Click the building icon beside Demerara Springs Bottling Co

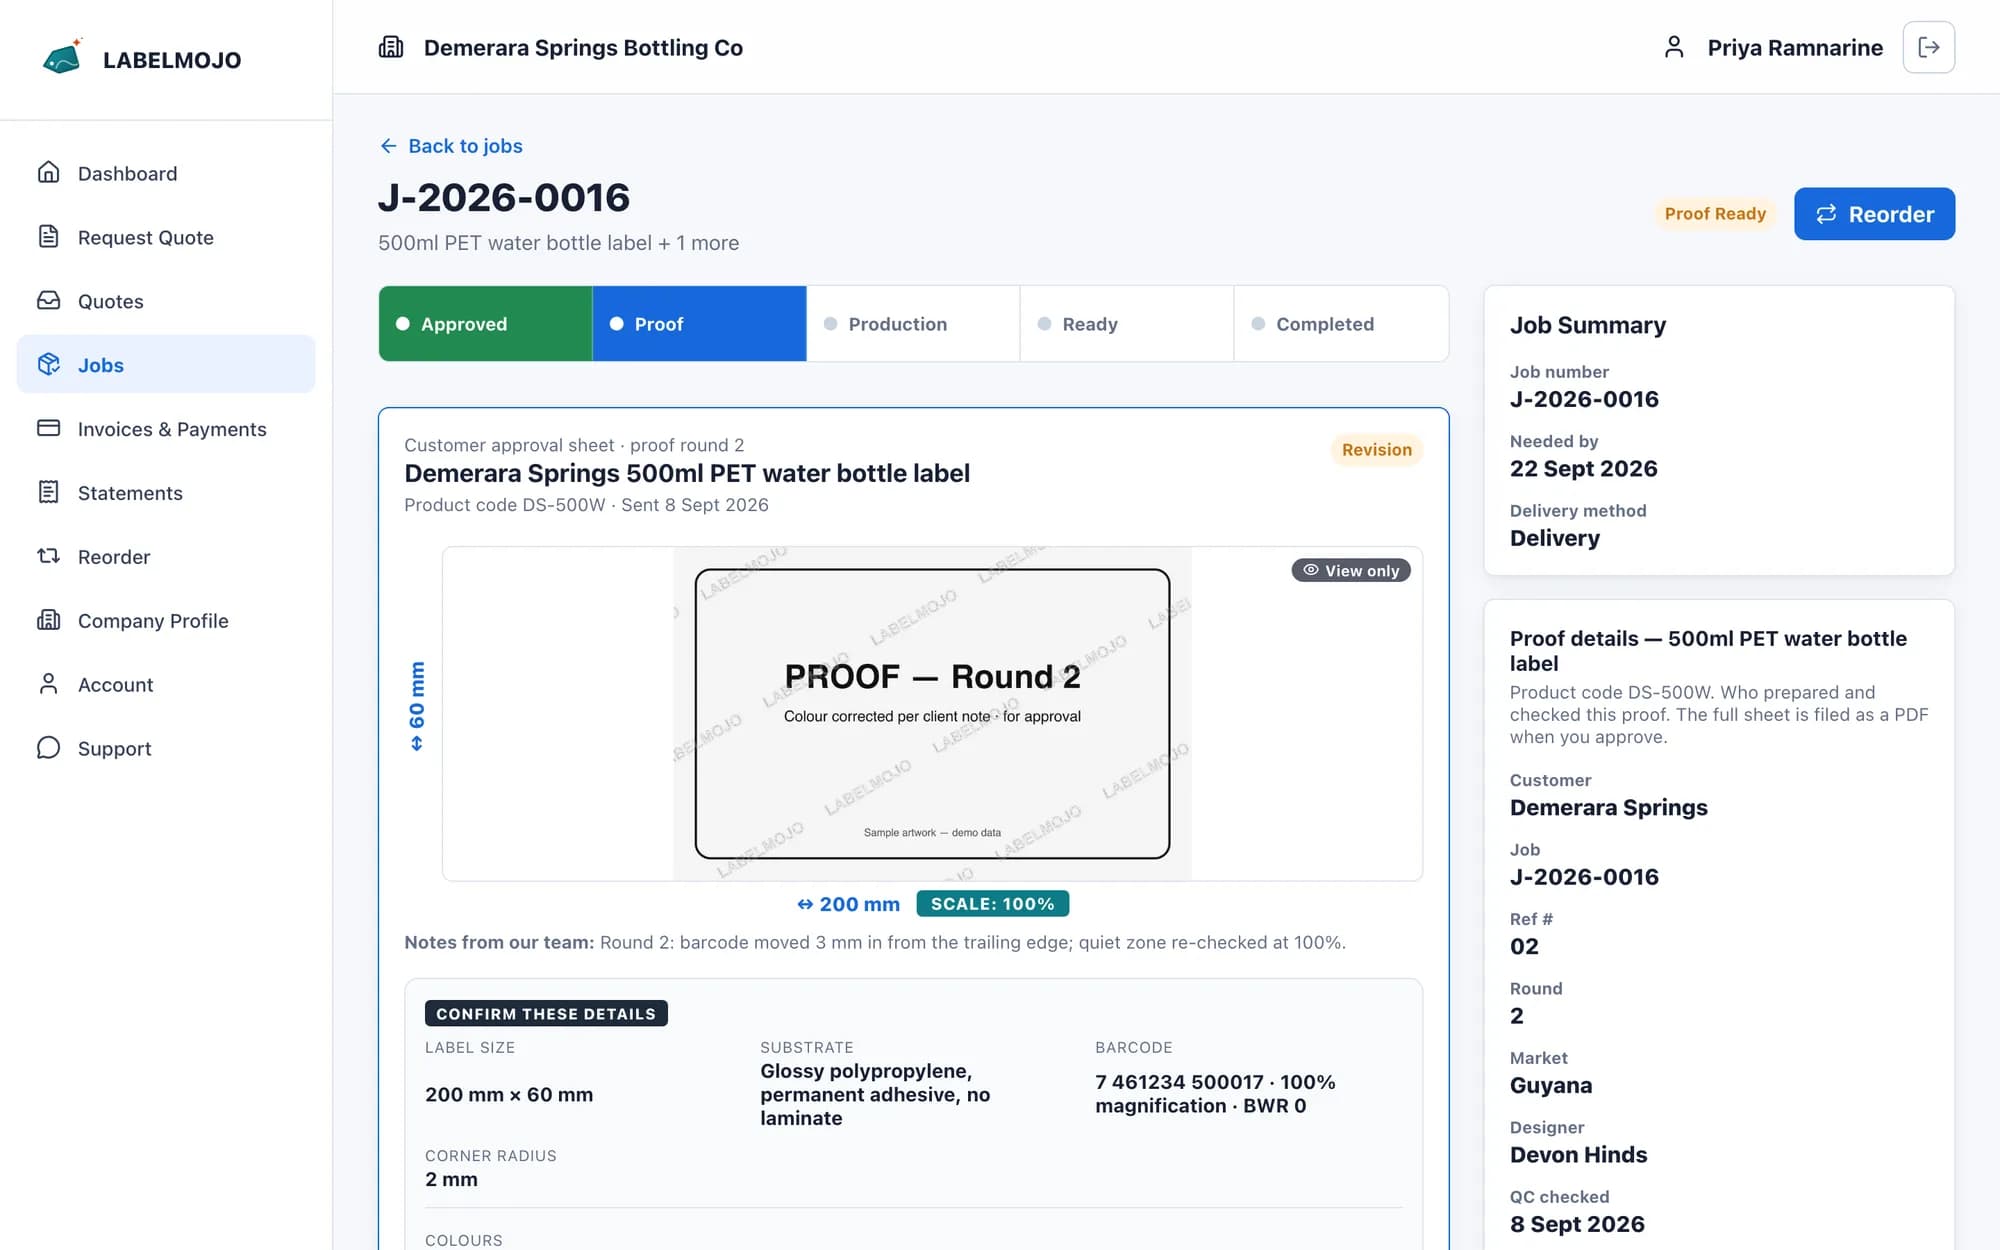pyautogui.click(x=391, y=47)
